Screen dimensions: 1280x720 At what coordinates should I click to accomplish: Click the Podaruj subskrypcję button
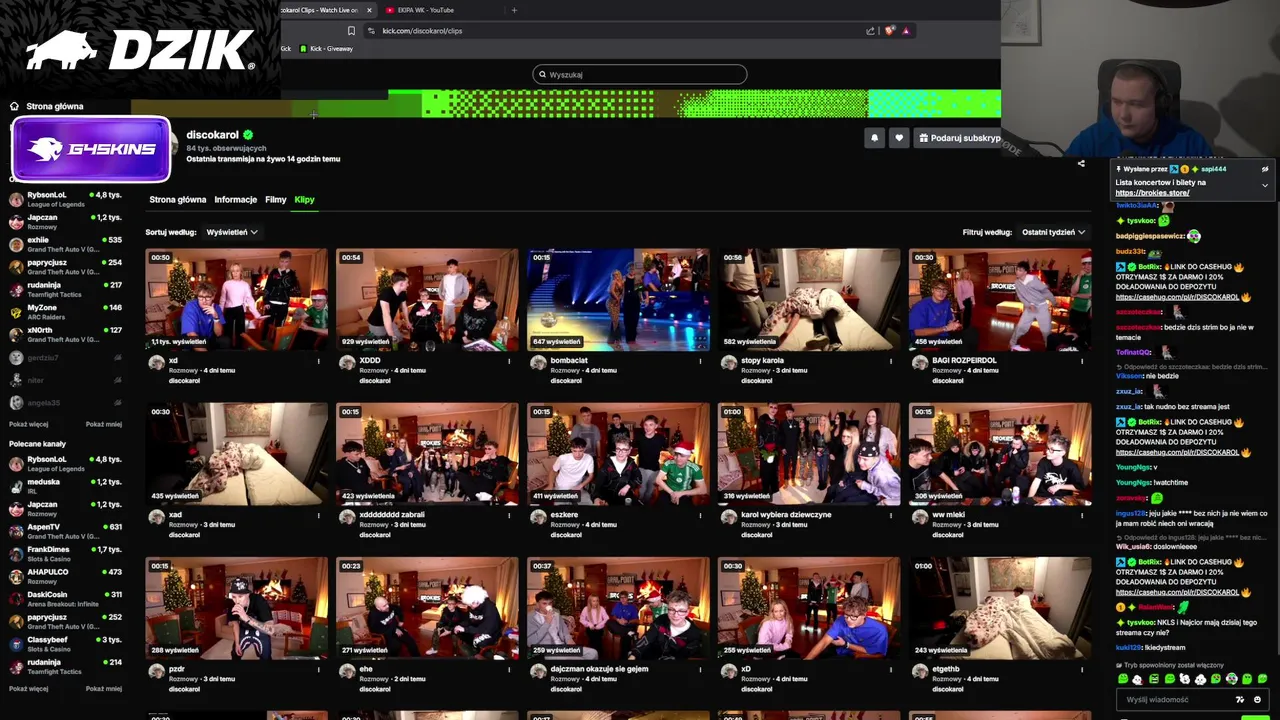pos(959,138)
